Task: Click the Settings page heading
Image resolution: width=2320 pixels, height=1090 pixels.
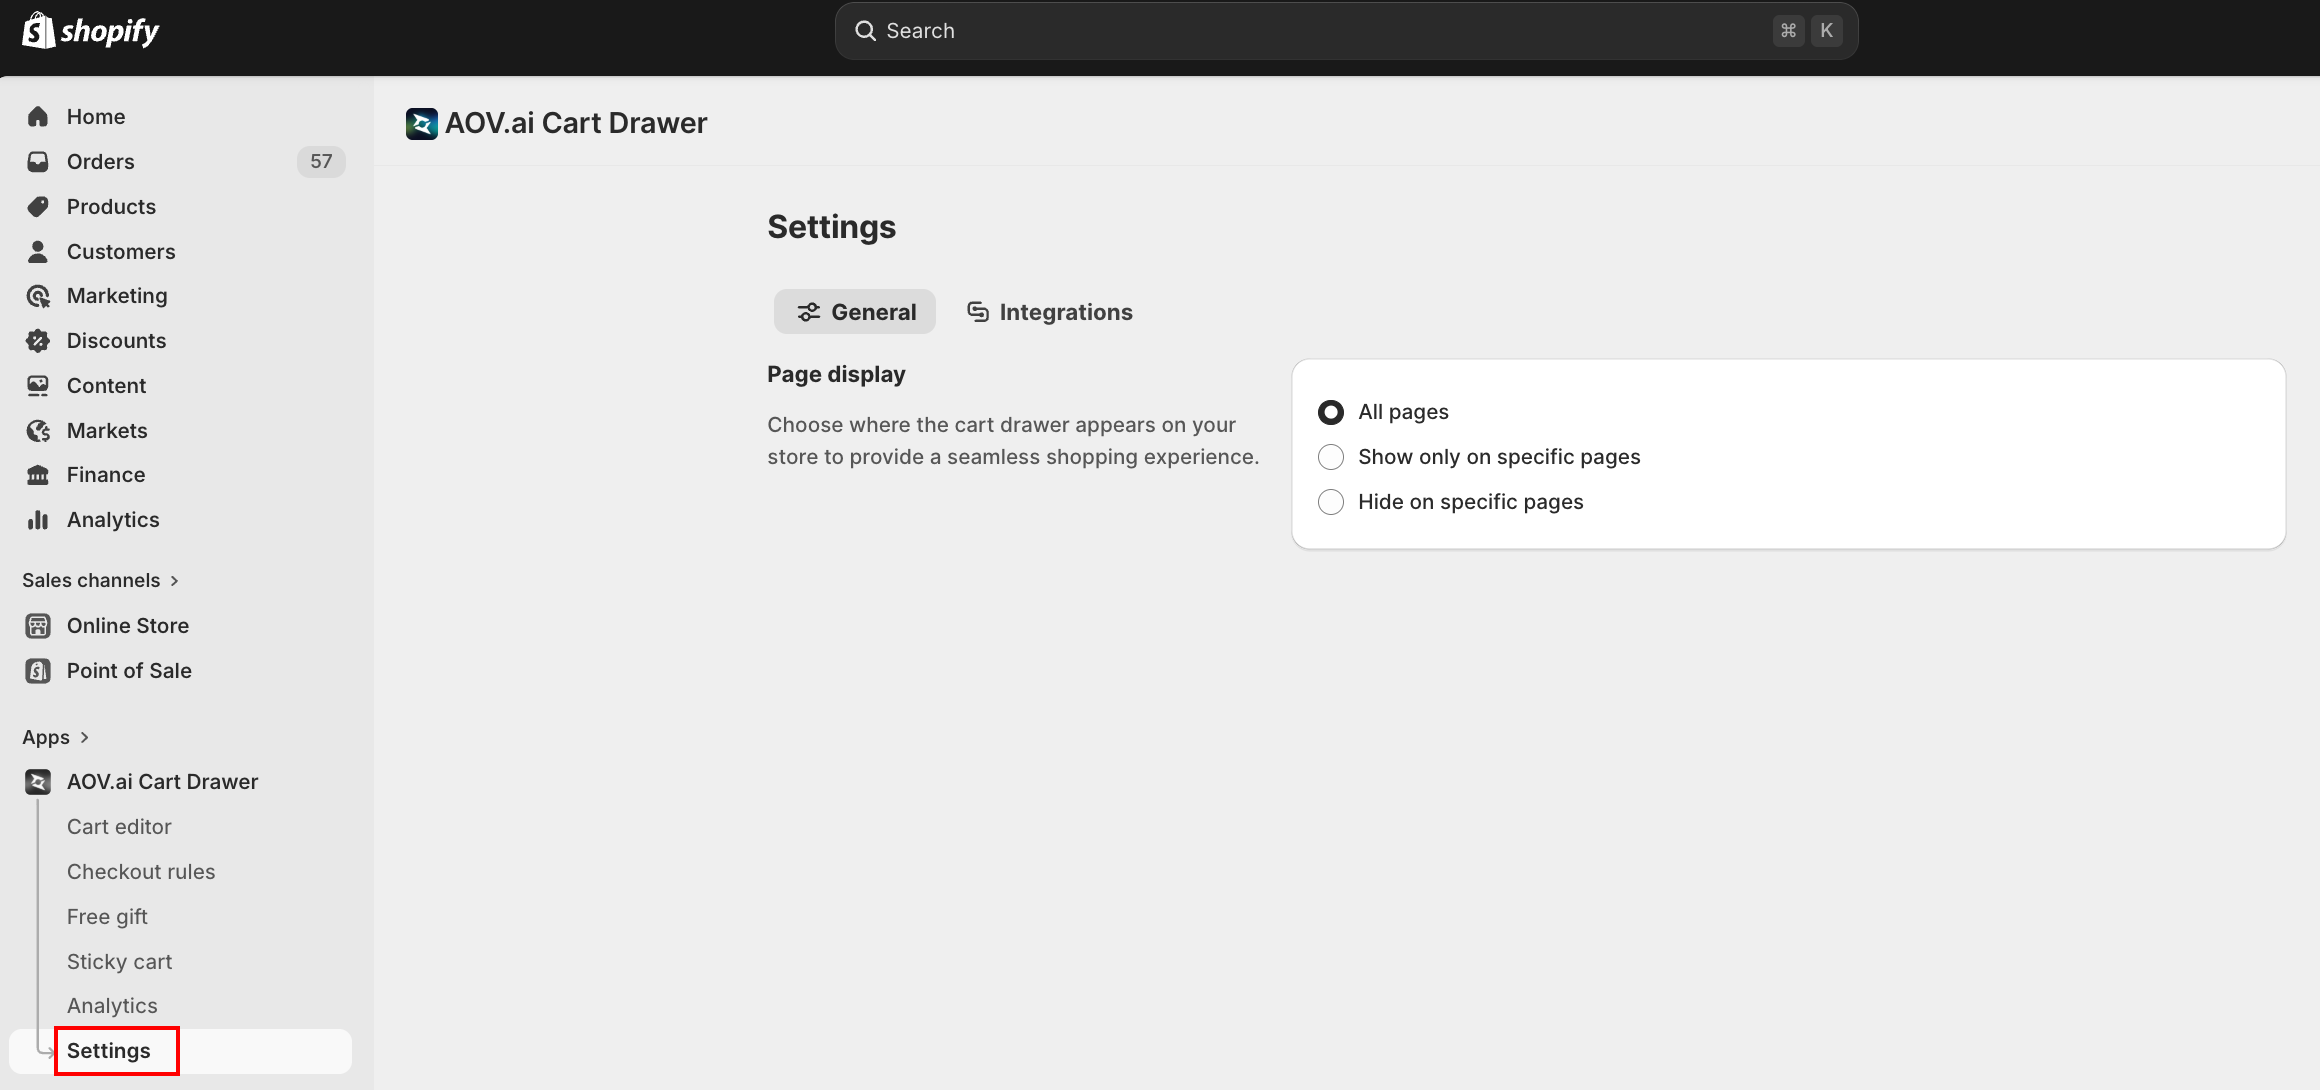Action: click(832, 227)
